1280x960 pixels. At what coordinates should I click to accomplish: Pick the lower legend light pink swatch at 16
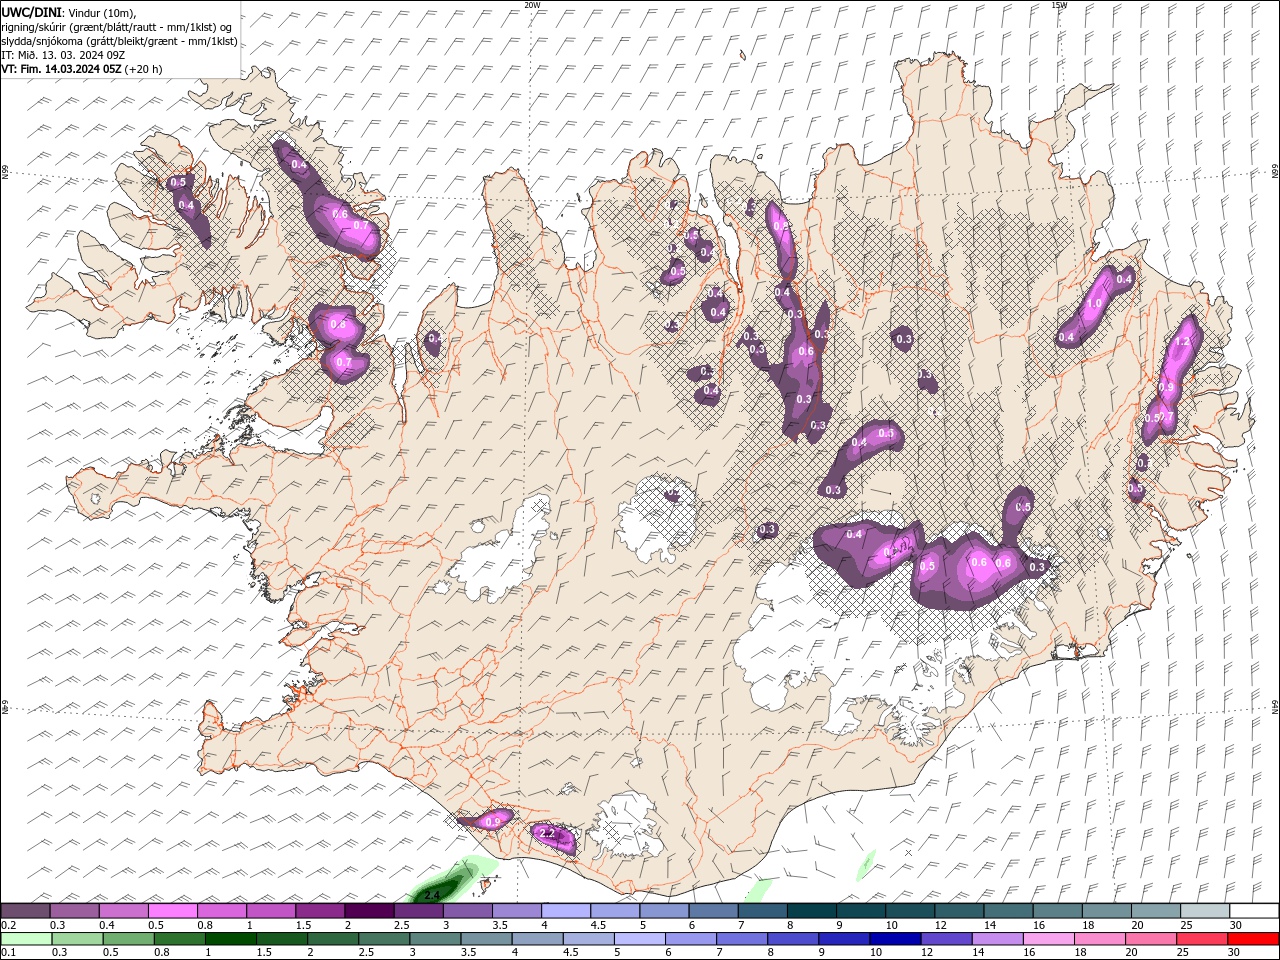pyautogui.click(x=1049, y=939)
